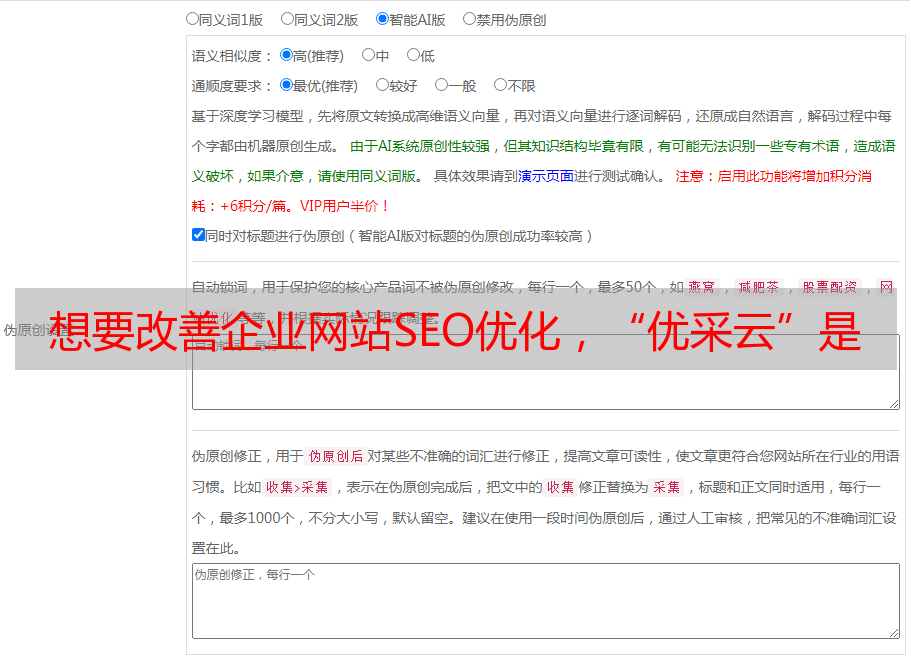This screenshot has height=658, width=911.
Task: Open the 演示页面 link
Action: 546,176
